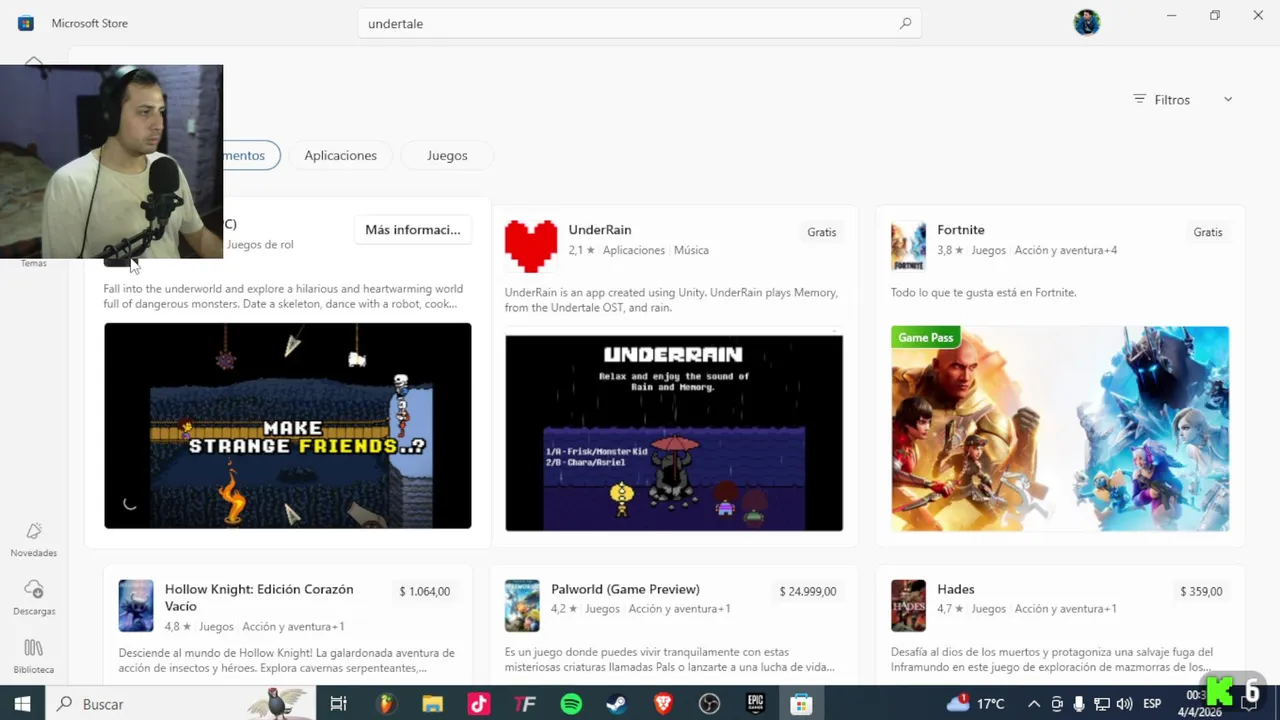This screenshot has width=1280, height=720.
Task: Open the Windows Start menu
Action: coord(22,704)
